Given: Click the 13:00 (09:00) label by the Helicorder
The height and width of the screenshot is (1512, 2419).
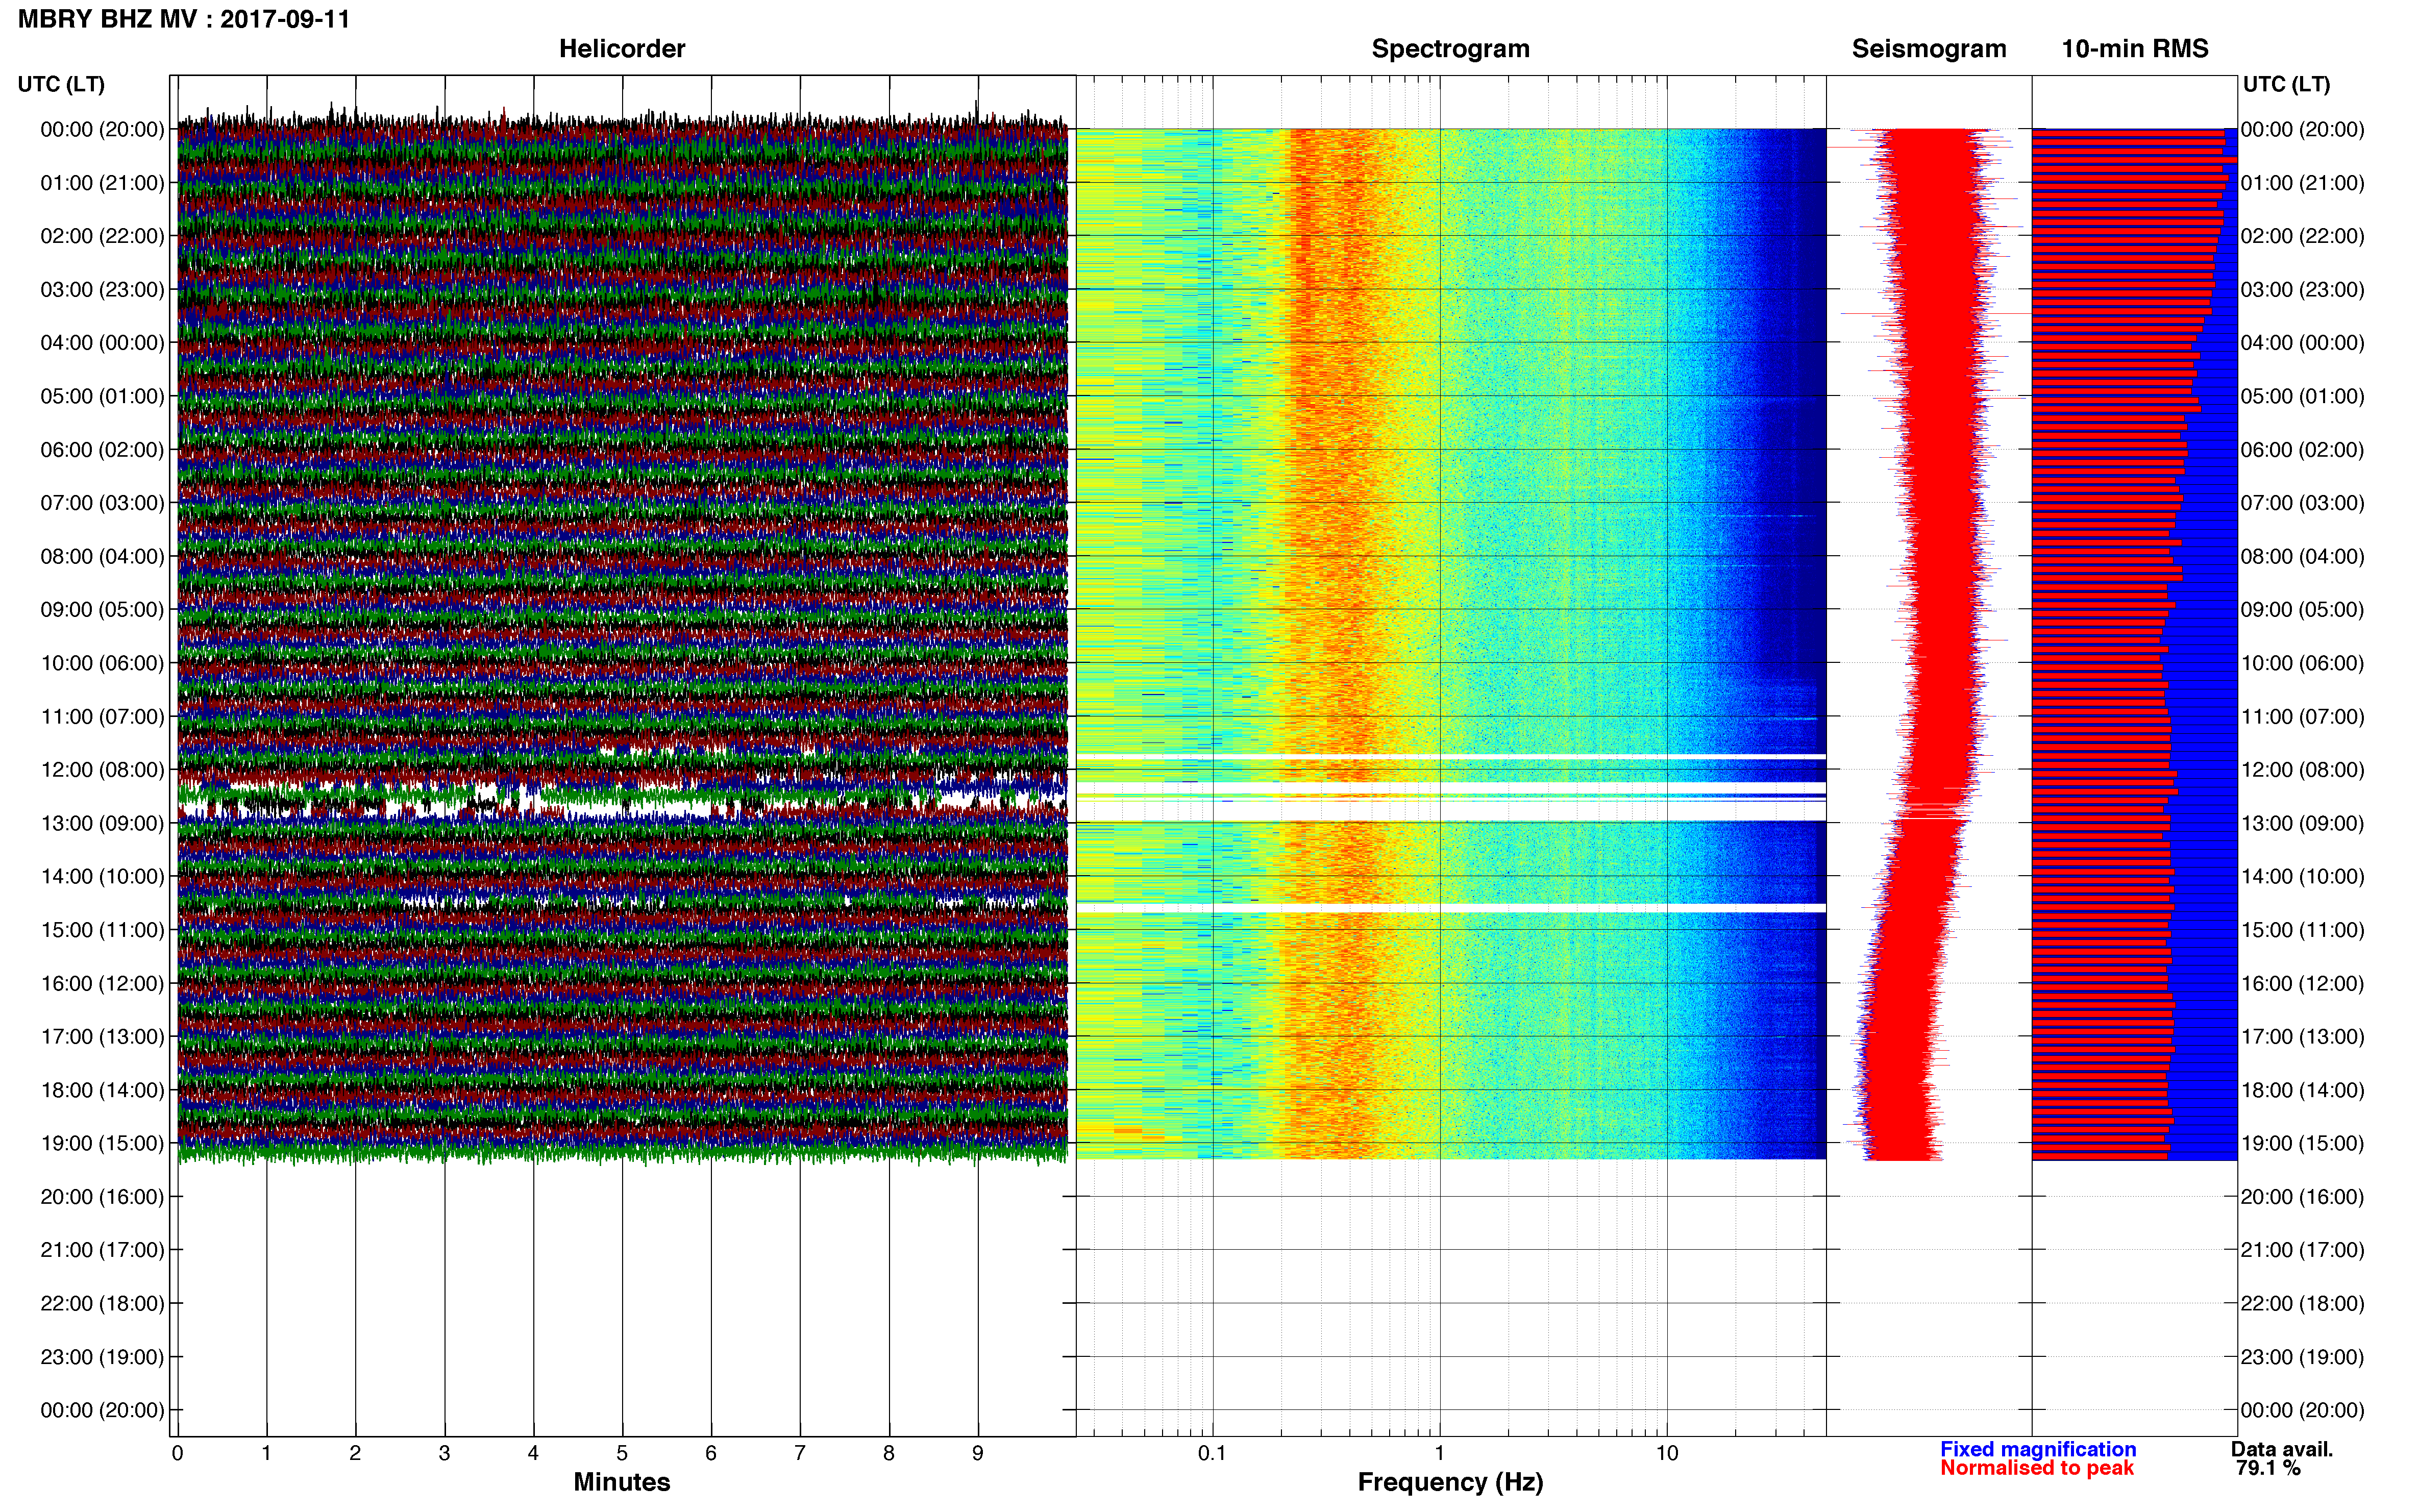Looking at the screenshot, I should [102, 824].
